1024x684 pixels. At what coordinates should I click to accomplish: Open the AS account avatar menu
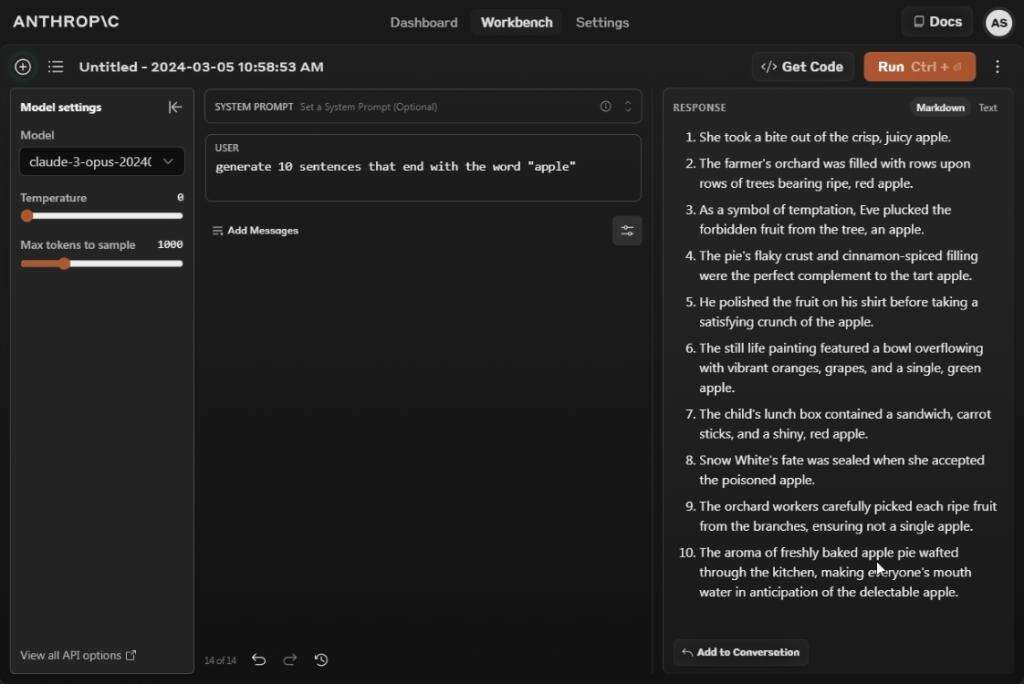point(998,23)
